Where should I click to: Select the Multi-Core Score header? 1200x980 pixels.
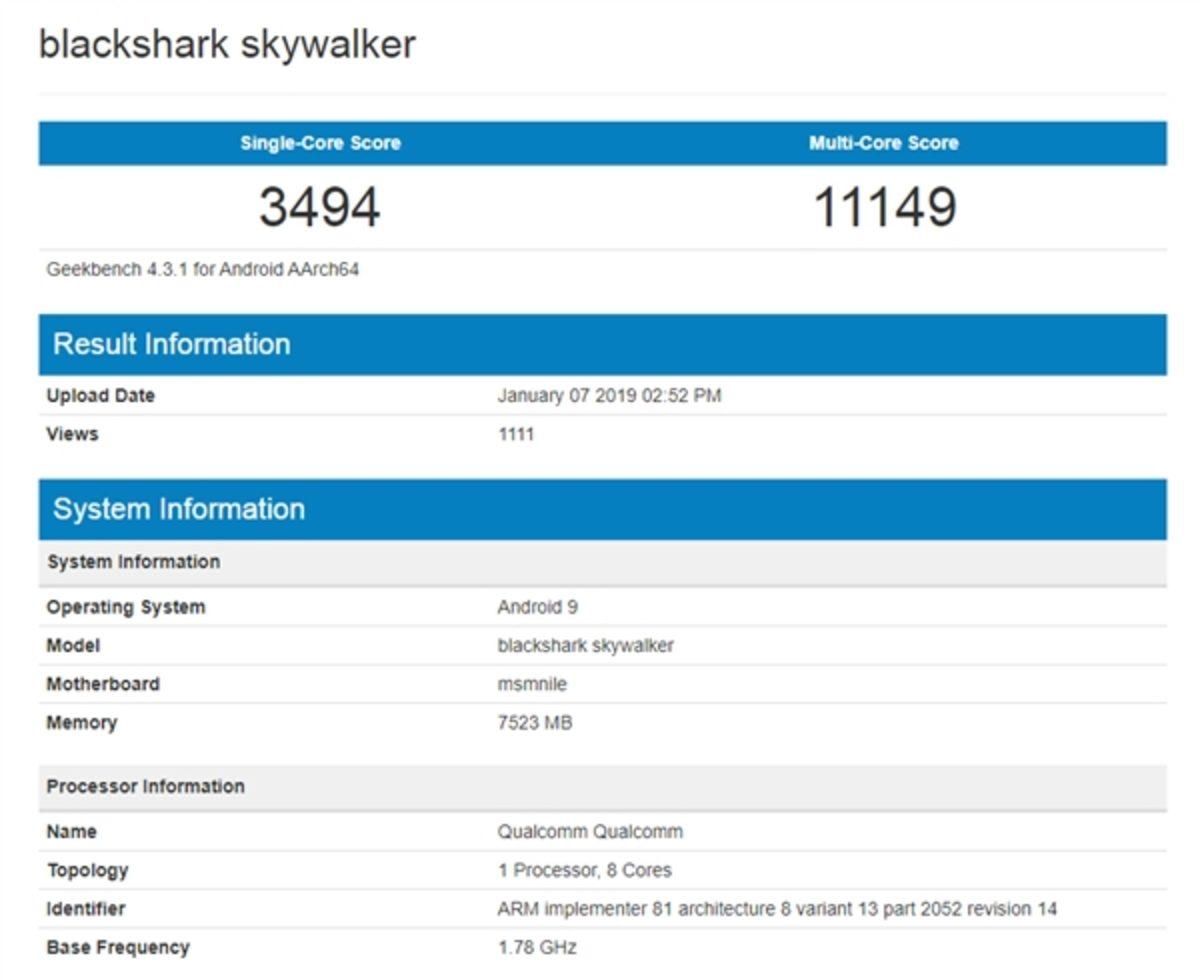pyautogui.click(x=883, y=142)
